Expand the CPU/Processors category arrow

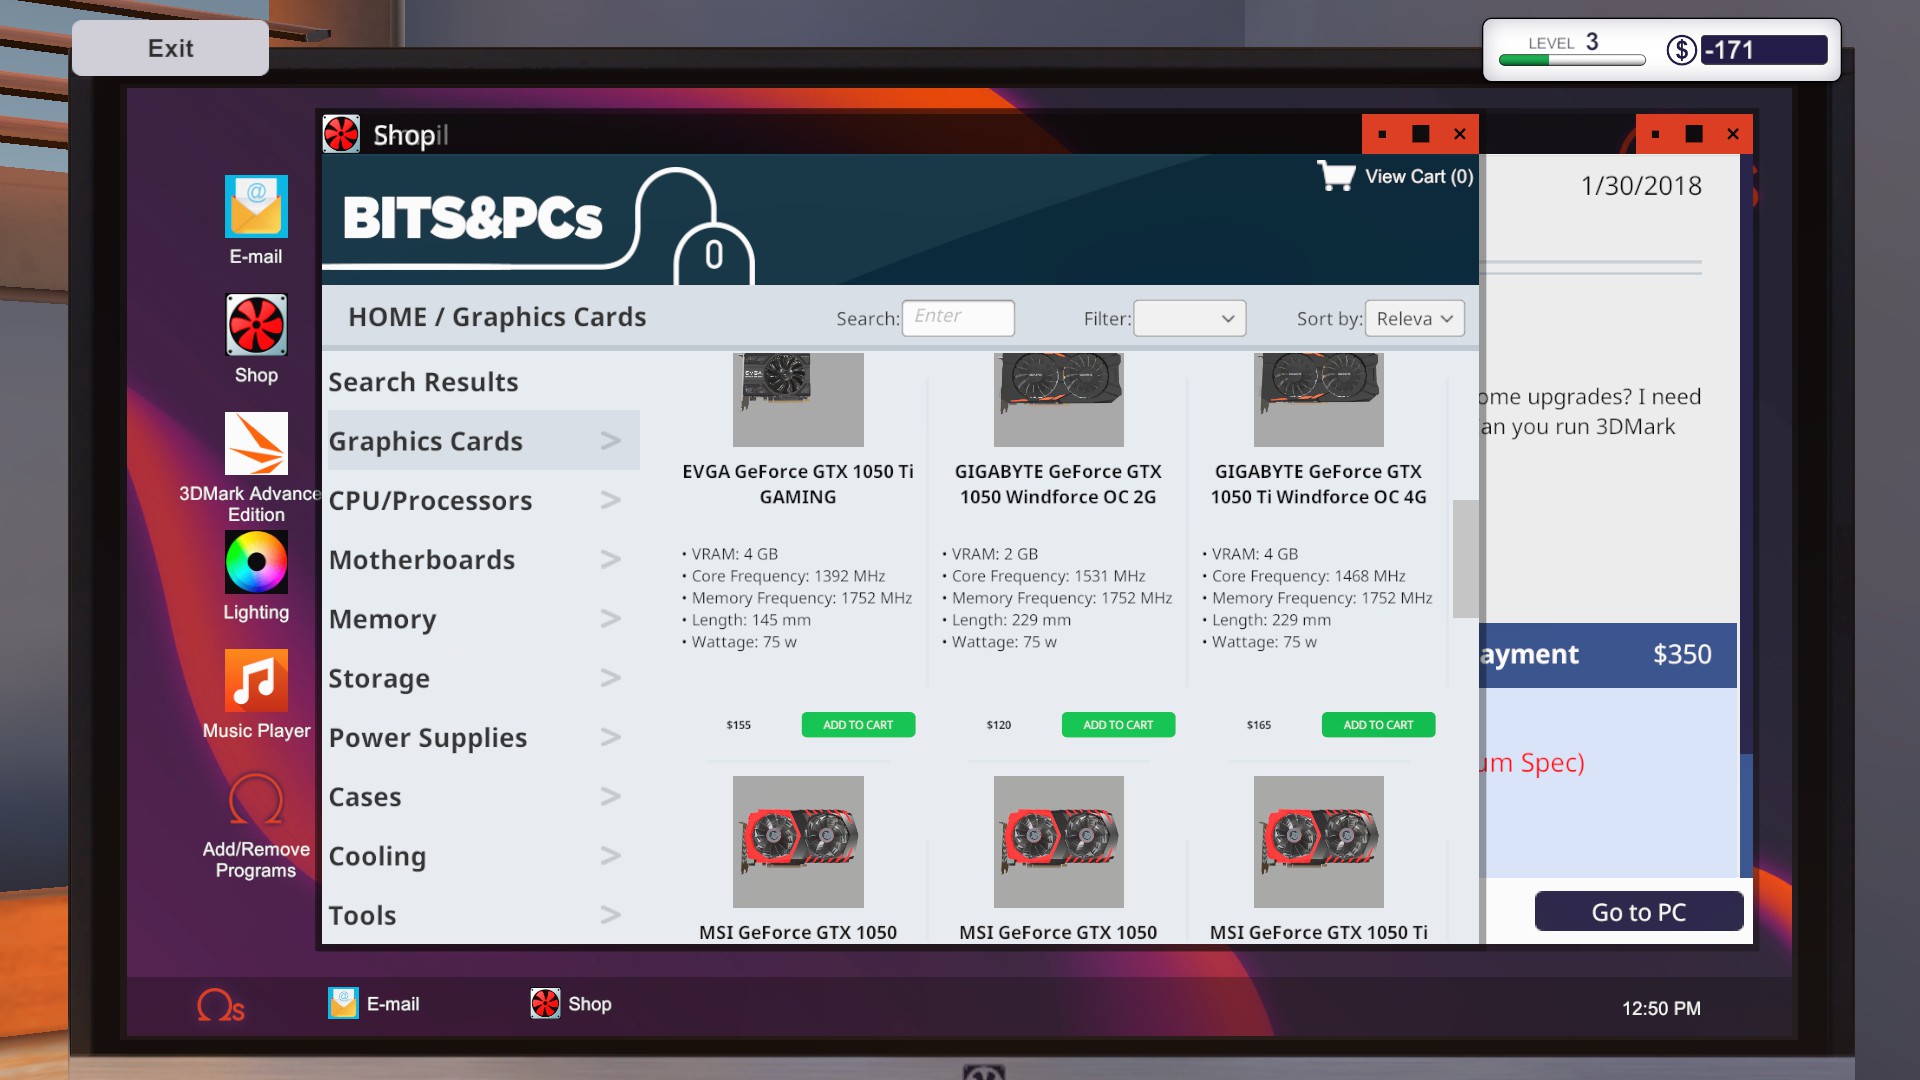610,500
